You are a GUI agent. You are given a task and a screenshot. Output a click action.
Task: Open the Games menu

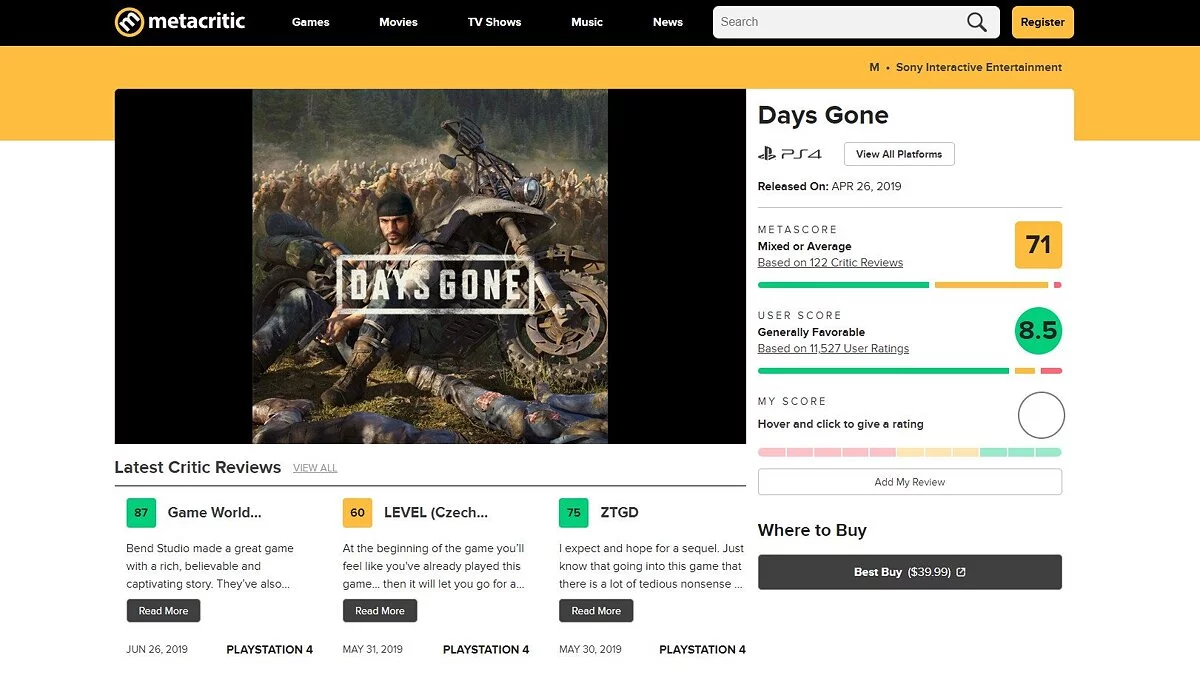[310, 22]
